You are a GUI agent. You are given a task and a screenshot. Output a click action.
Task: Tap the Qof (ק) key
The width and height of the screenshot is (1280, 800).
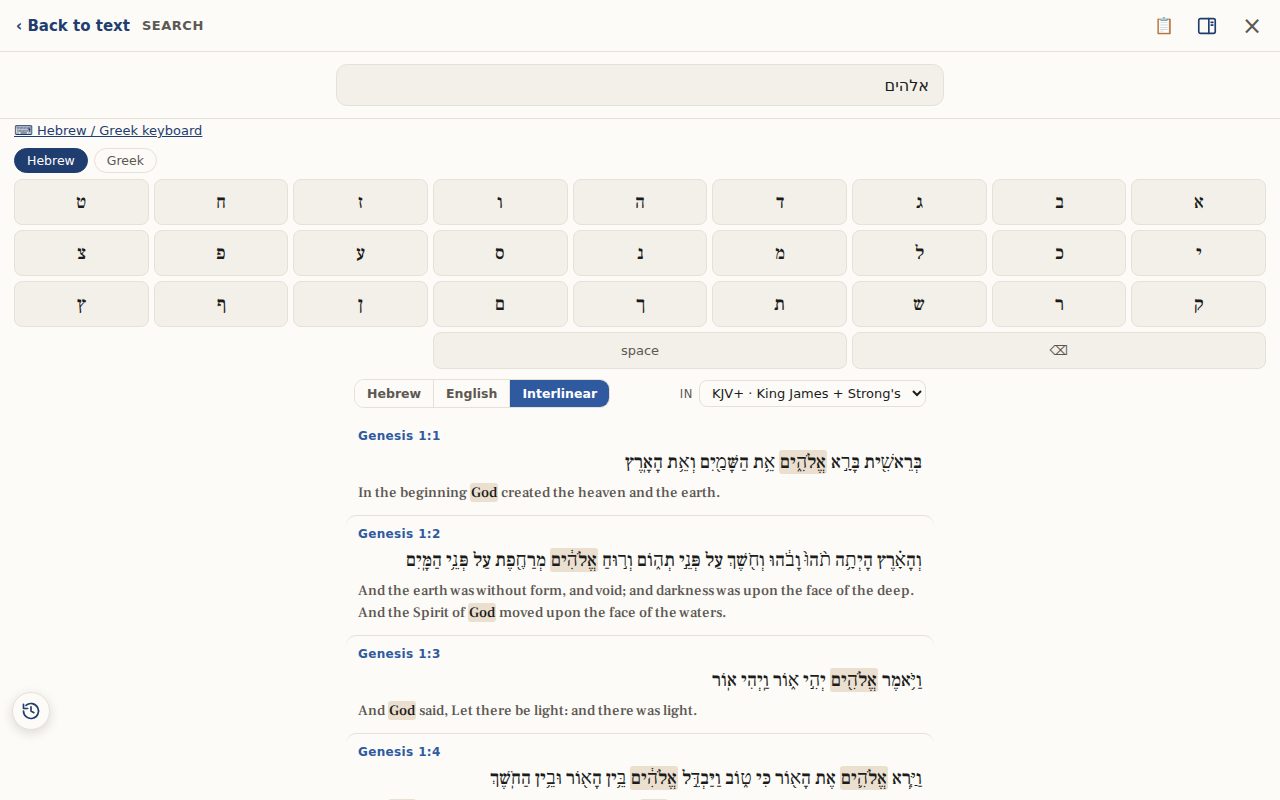[1198, 304]
